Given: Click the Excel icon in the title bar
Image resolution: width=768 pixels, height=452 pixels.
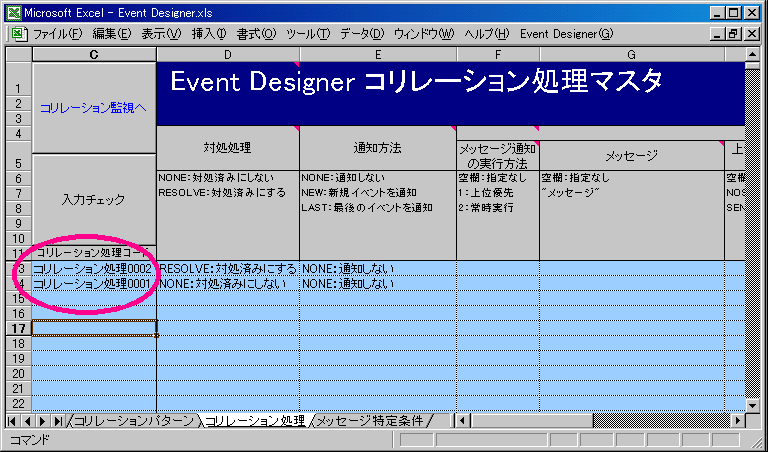Looking at the screenshot, I should (x=14, y=13).
